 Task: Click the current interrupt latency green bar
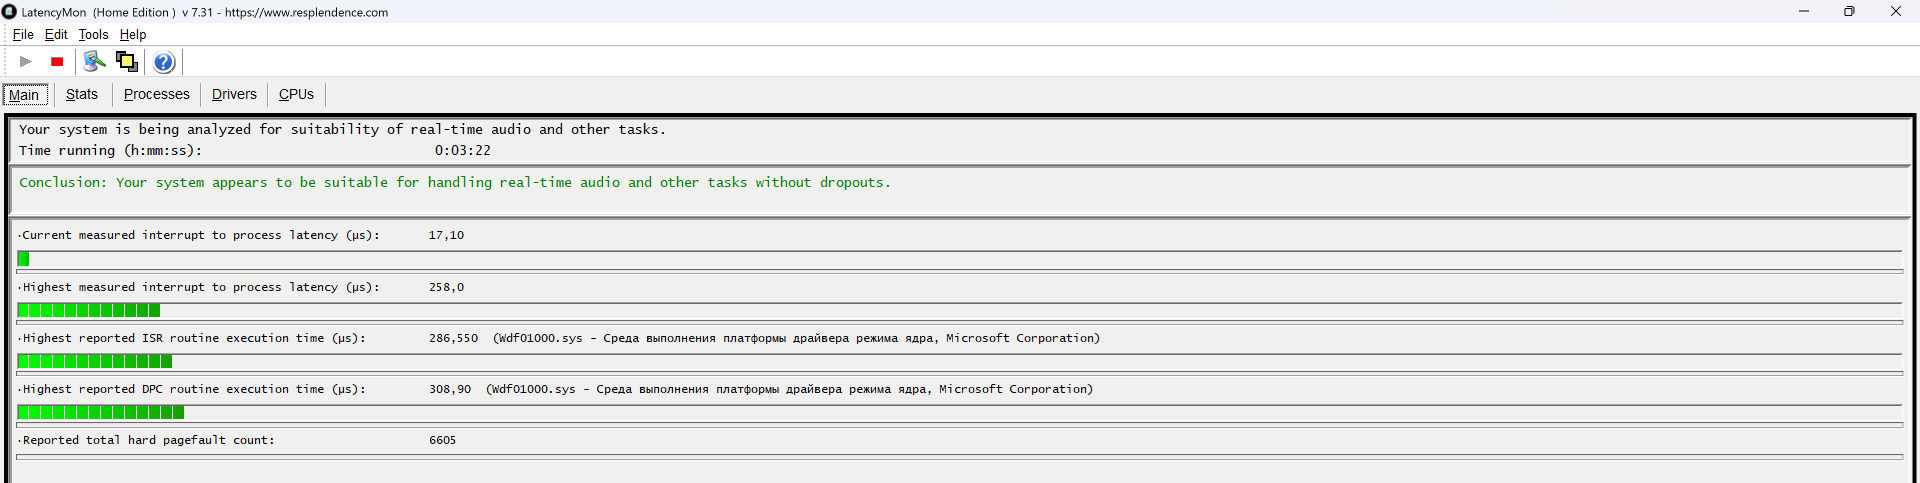[x=24, y=259]
